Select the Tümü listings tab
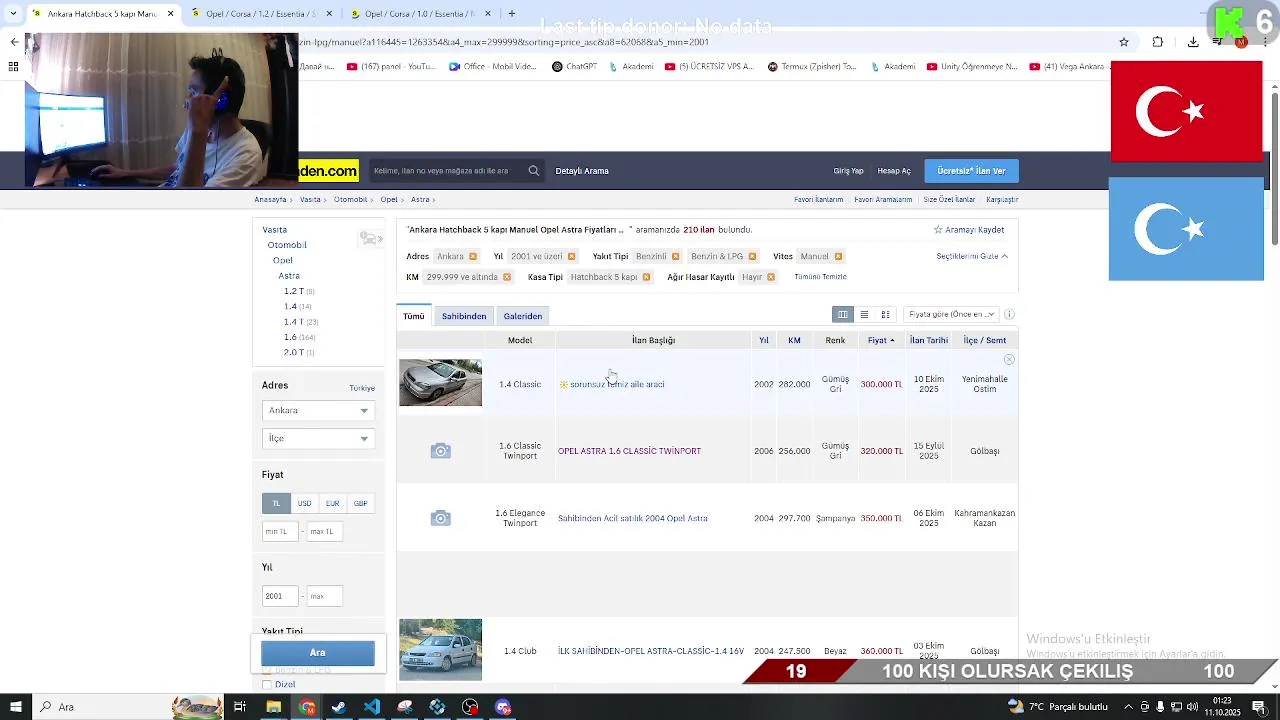This screenshot has height=720, width=1280. pos(414,316)
